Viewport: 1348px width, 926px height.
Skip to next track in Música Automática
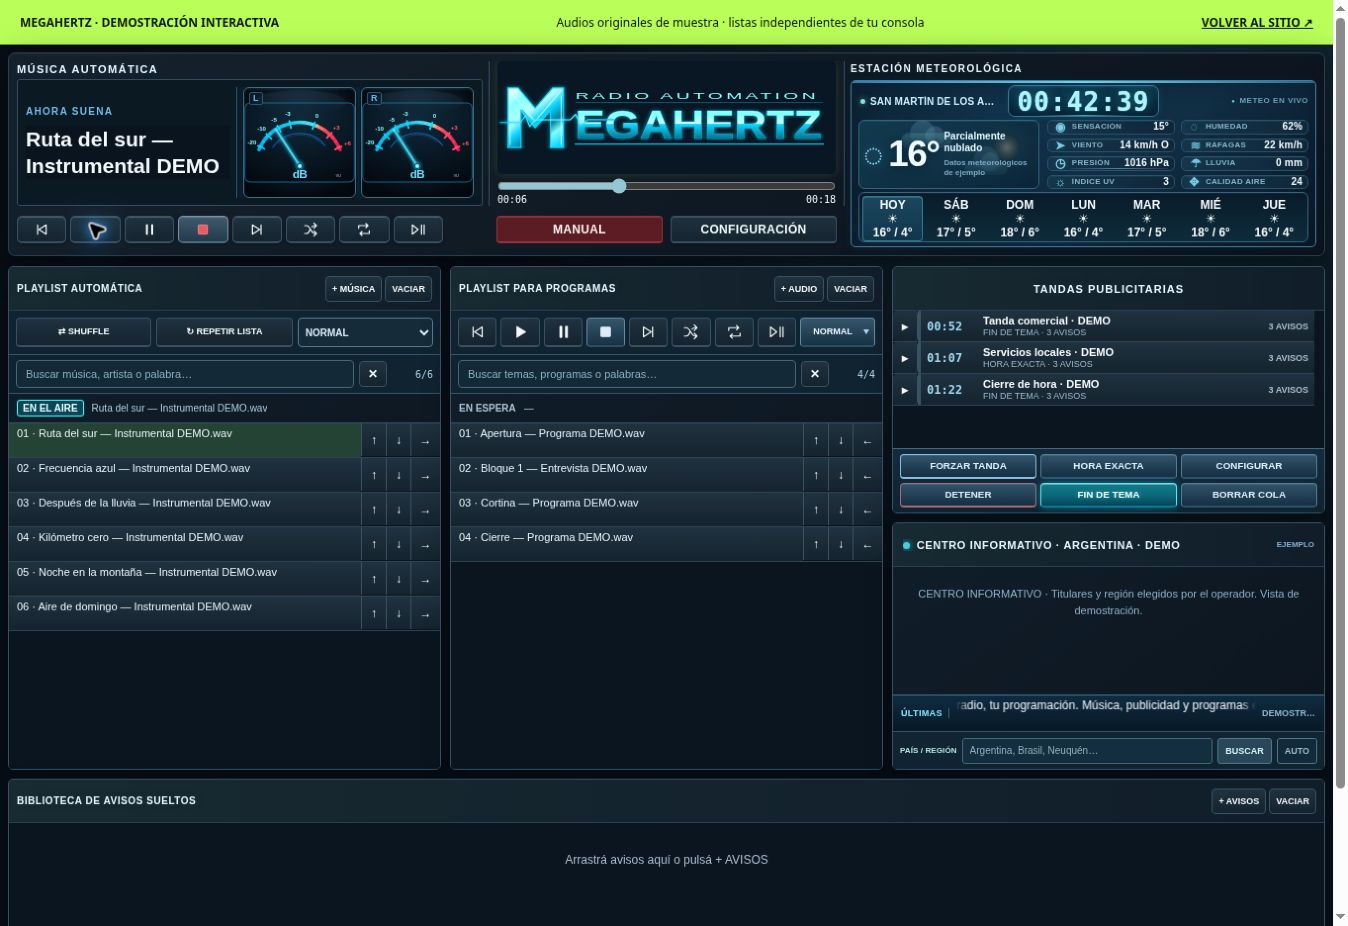point(257,230)
